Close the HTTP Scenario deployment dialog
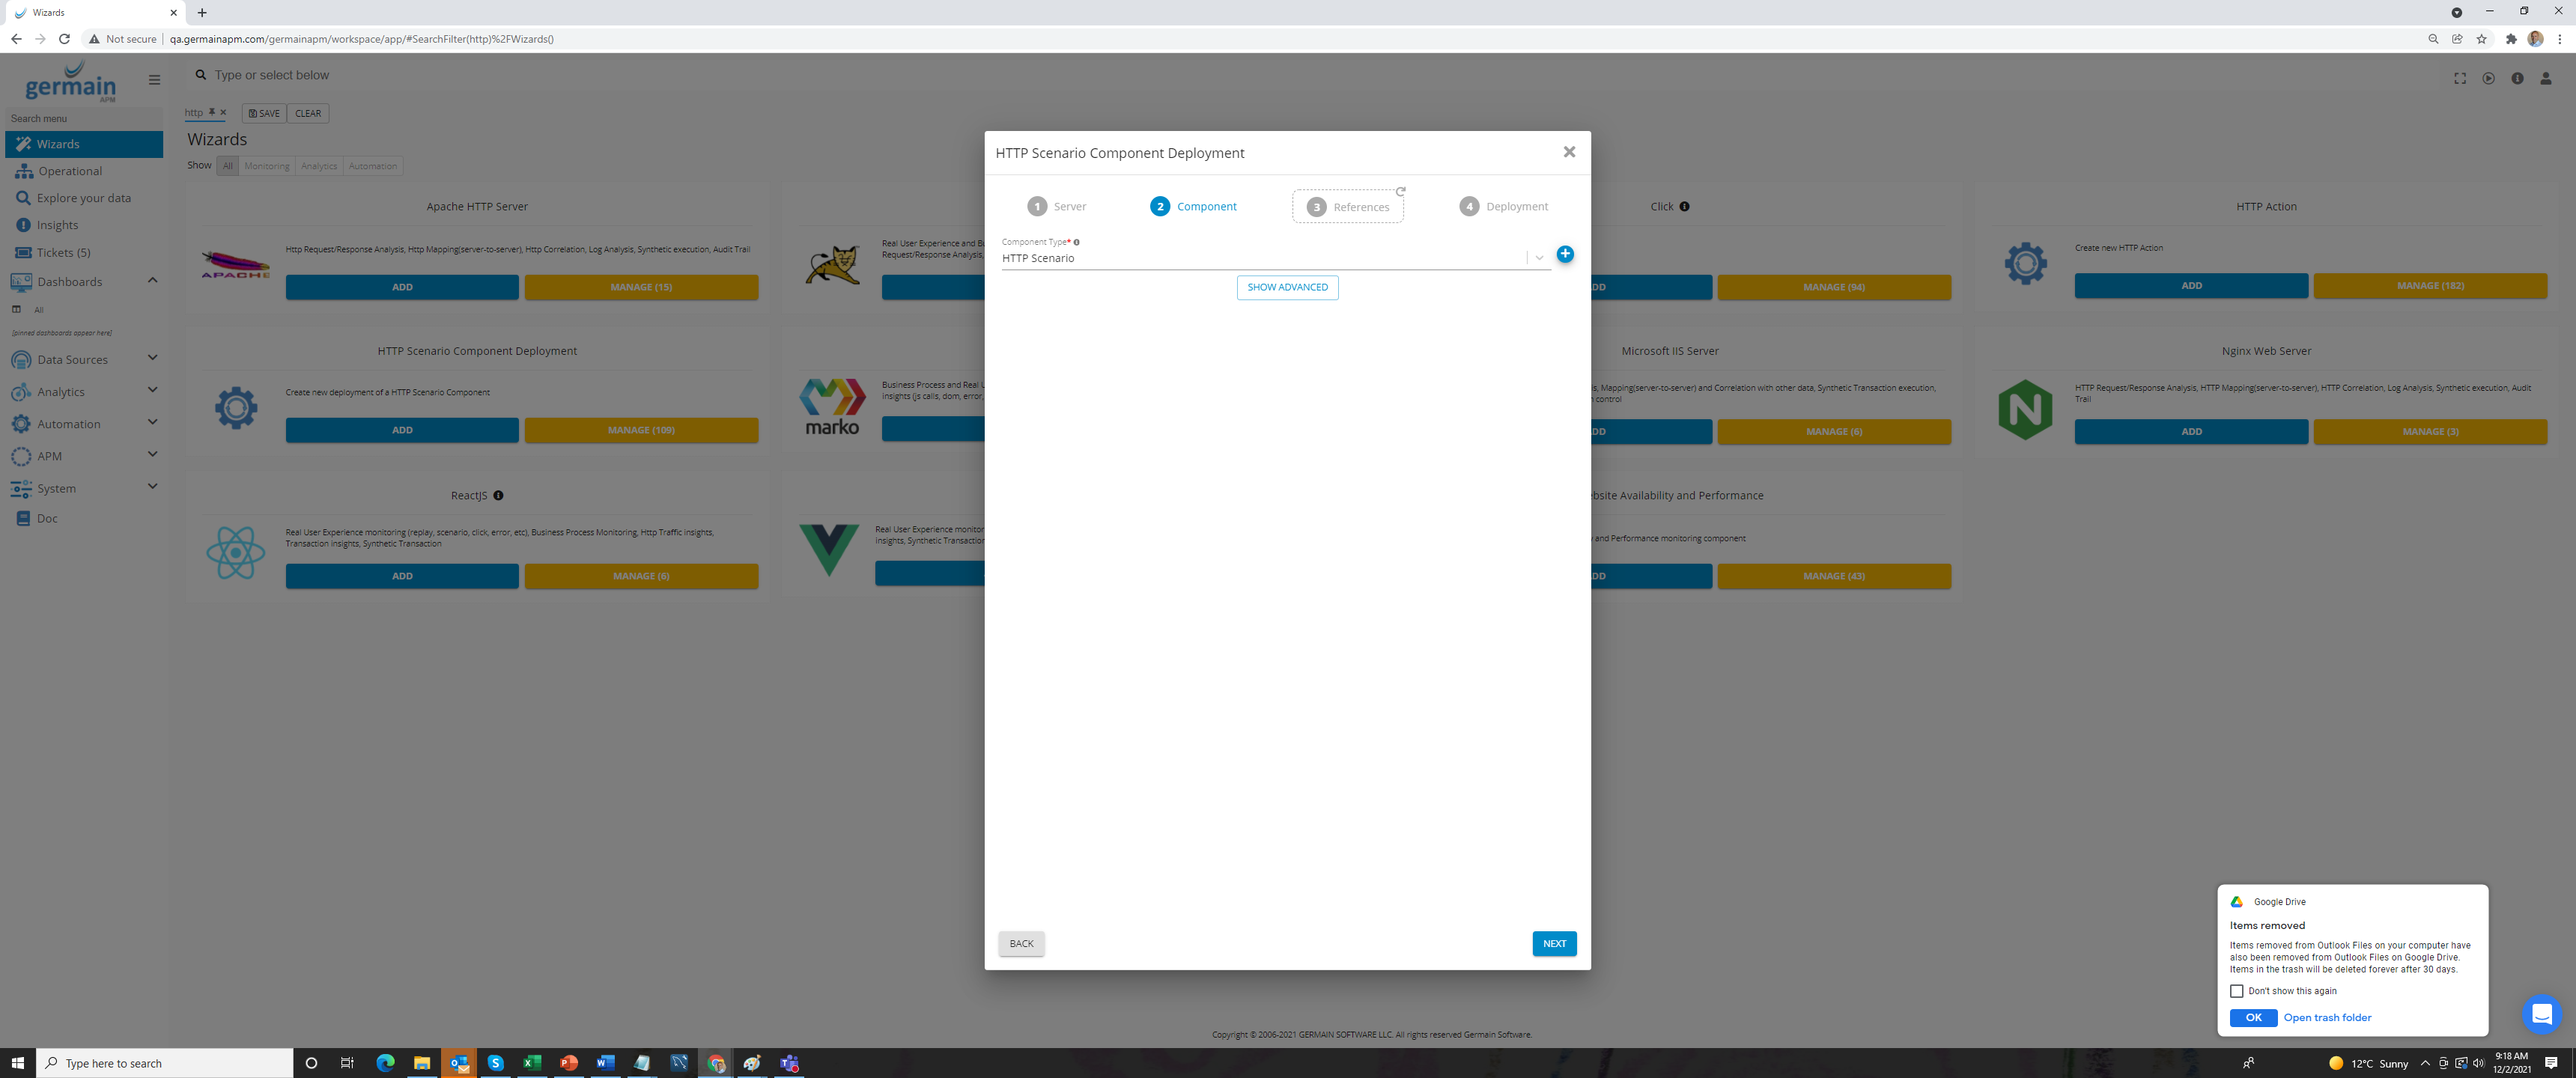The width and height of the screenshot is (2576, 1078). click(x=1569, y=152)
